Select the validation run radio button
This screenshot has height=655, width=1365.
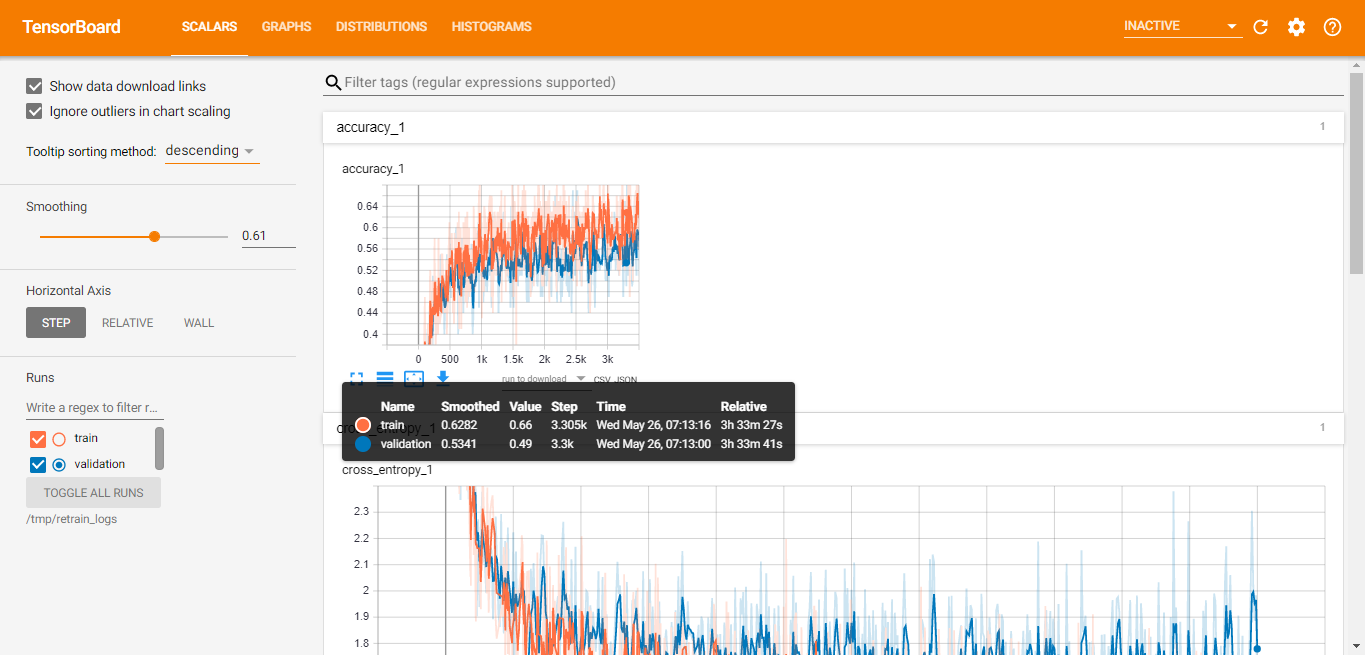[59, 464]
